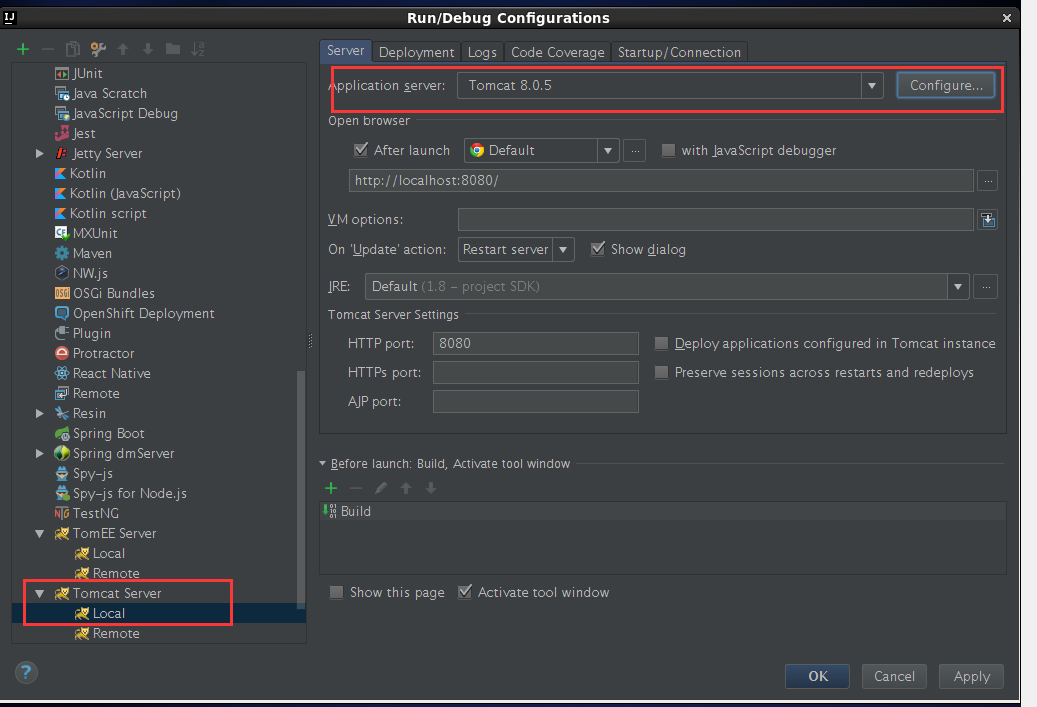The height and width of the screenshot is (707, 1037).
Task: Enable Preserve sessions across restarts and redeploys
Action: (x=661, y=372)
